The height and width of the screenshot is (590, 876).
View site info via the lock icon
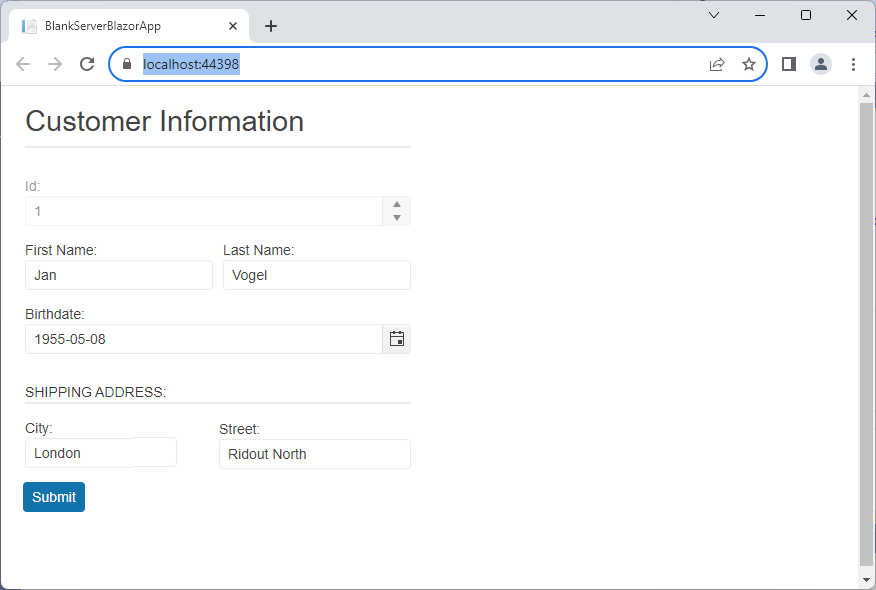(x=127, y=64)
